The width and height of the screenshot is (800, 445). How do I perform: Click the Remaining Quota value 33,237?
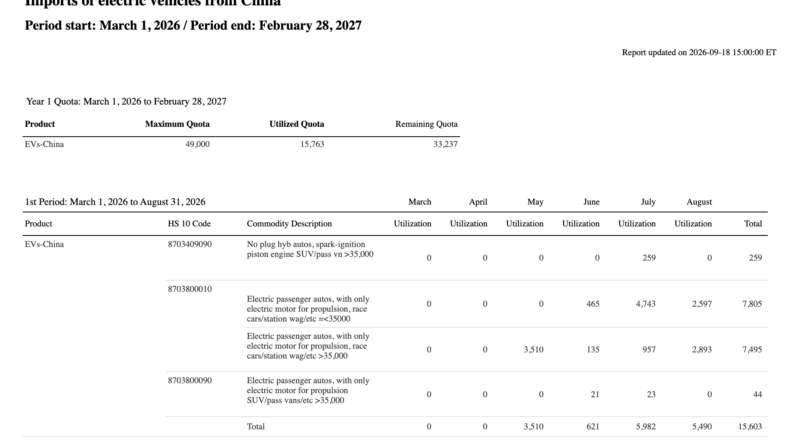445,144
